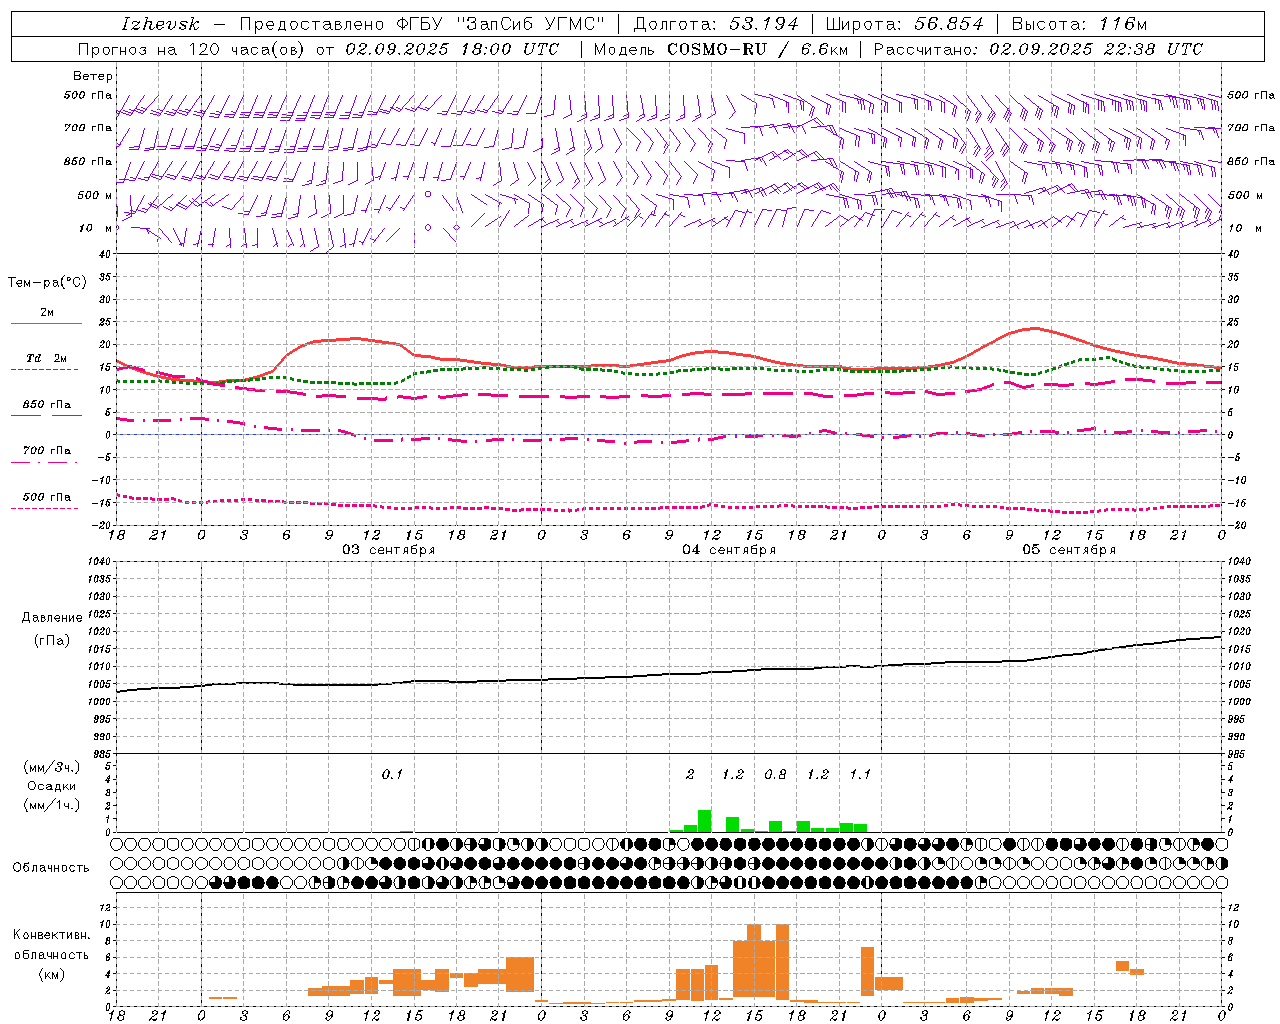
Task: Click the dashed line under 'Td 2м'
Action: click(44, 370)
